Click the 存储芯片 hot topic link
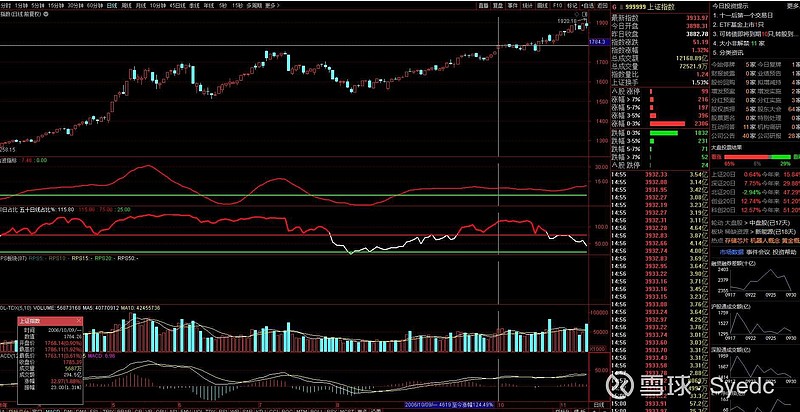The image size is (800, 412). click(736, 240)
